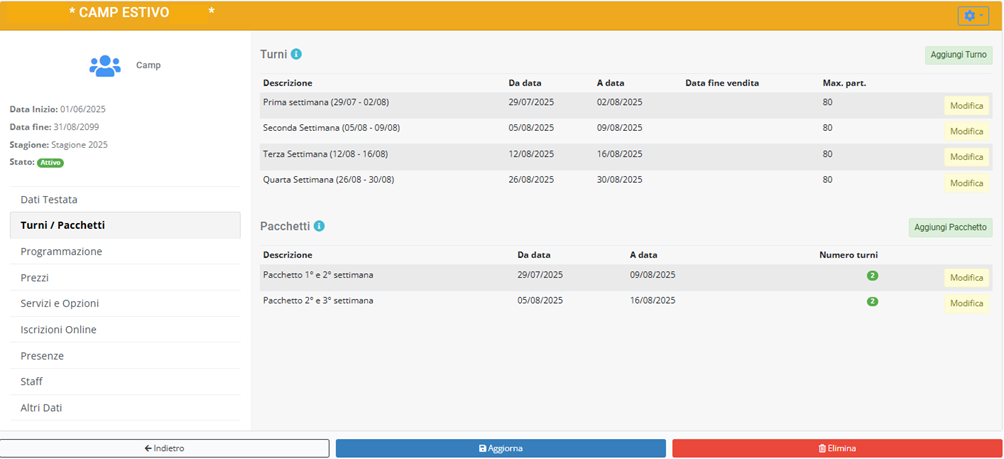Click the green badge for Pacchetto 1° e 2° settimana
Screen dimensions: 1004x459
872,275
